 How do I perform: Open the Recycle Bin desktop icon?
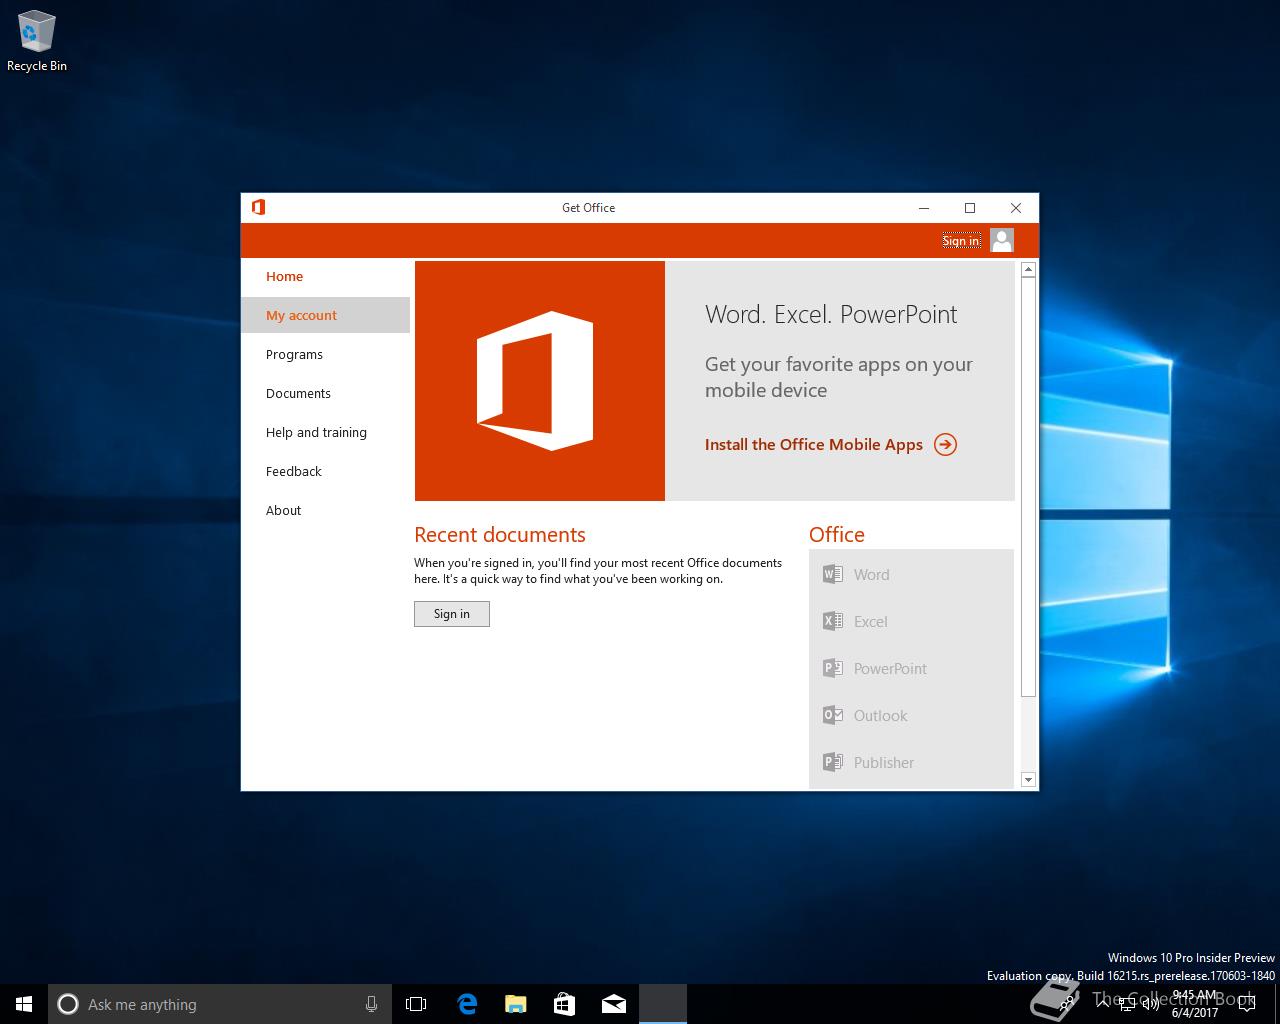coord(36,41)
